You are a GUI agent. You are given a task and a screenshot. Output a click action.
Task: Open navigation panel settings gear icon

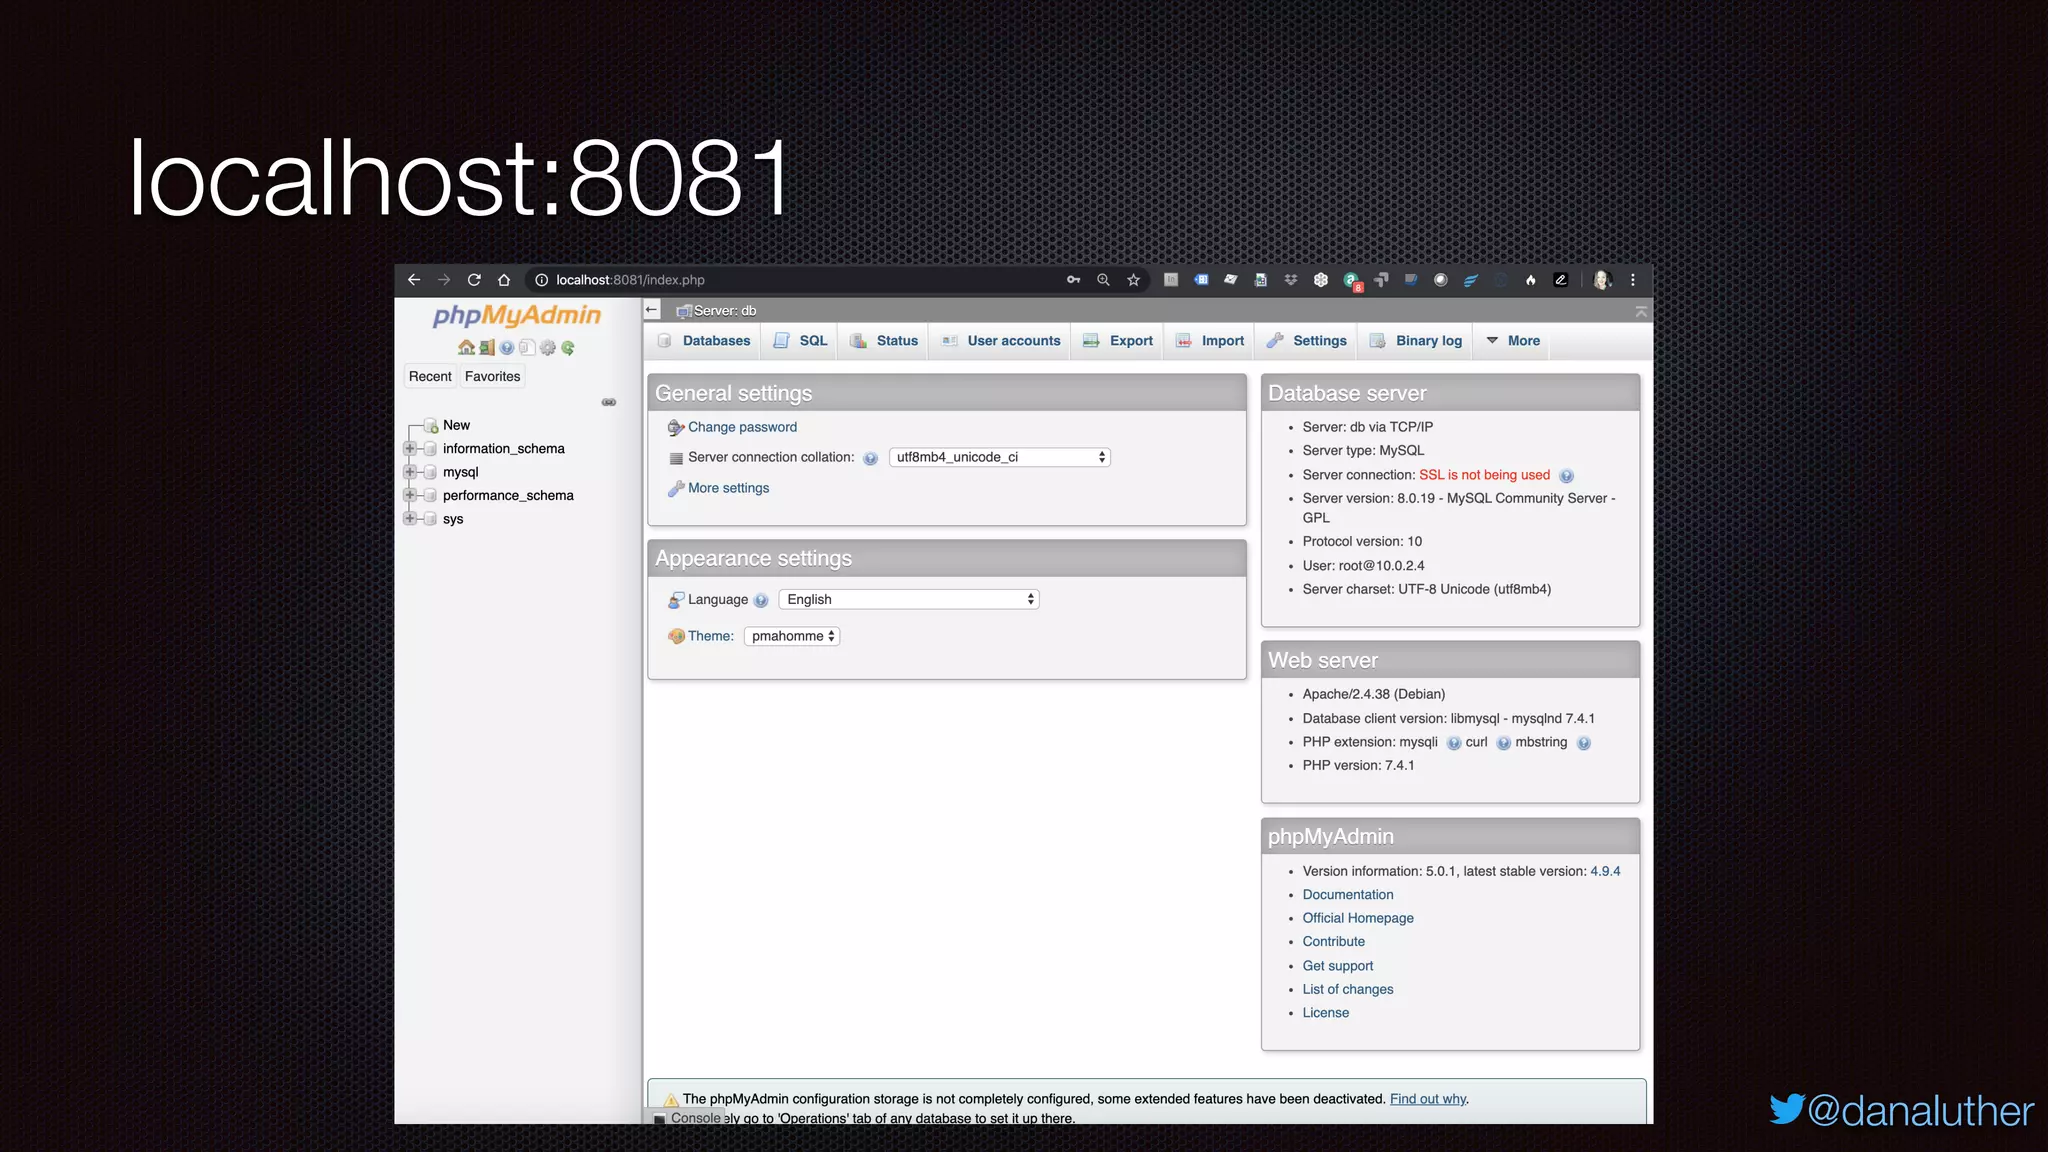[547, 348]
